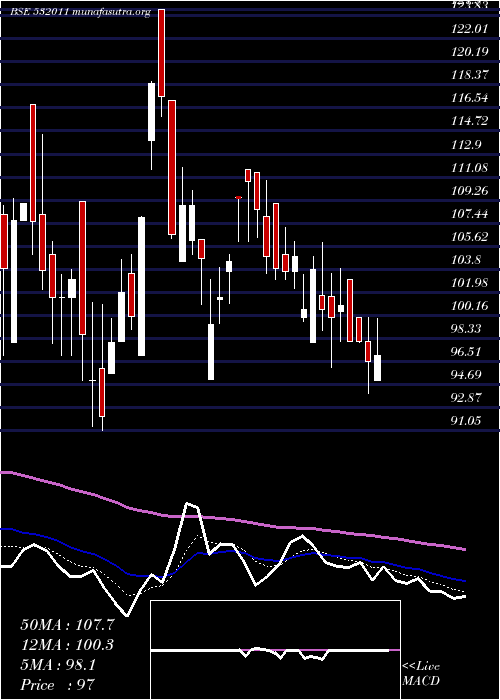Click the 109.26 price axis label

pyautogui.click(x=470, y=191)
